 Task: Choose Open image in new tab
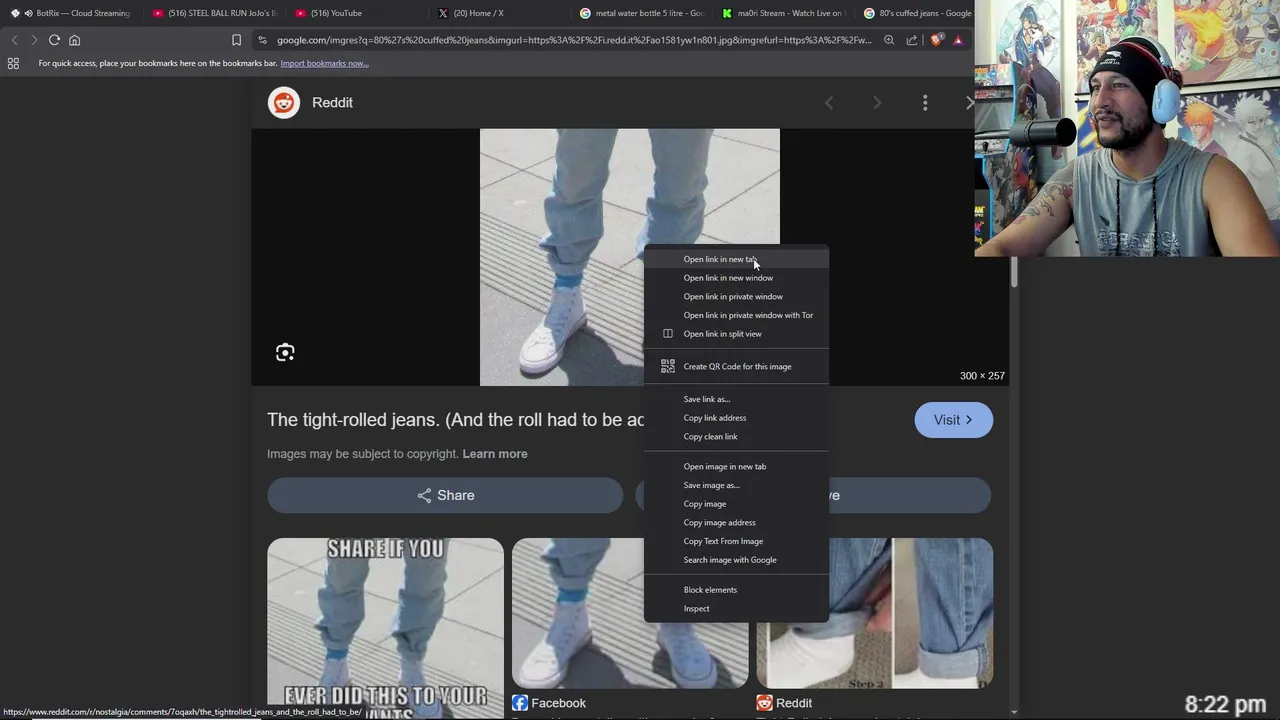(x=737, y=467)
